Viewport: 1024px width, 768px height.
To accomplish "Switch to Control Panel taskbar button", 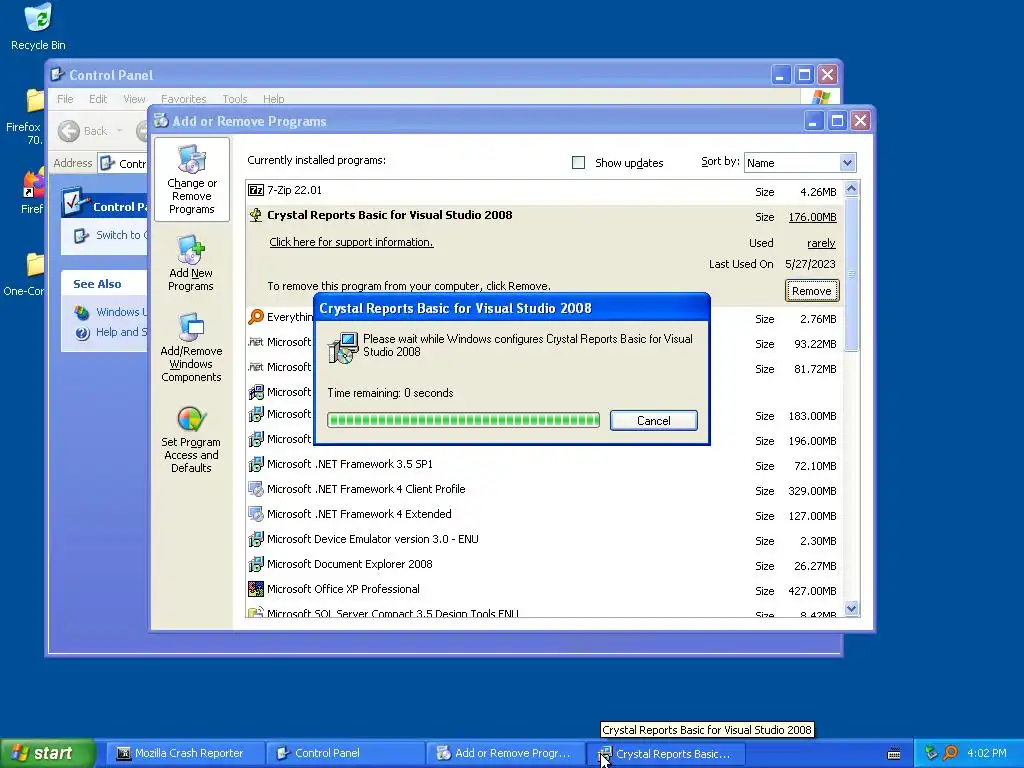I will pyautogui.click(x=344, y=753).
